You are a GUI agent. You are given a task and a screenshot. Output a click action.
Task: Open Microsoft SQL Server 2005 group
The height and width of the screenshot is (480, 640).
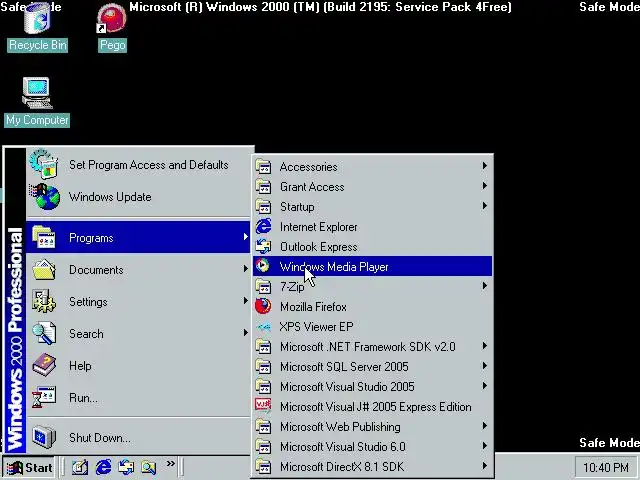373,366
